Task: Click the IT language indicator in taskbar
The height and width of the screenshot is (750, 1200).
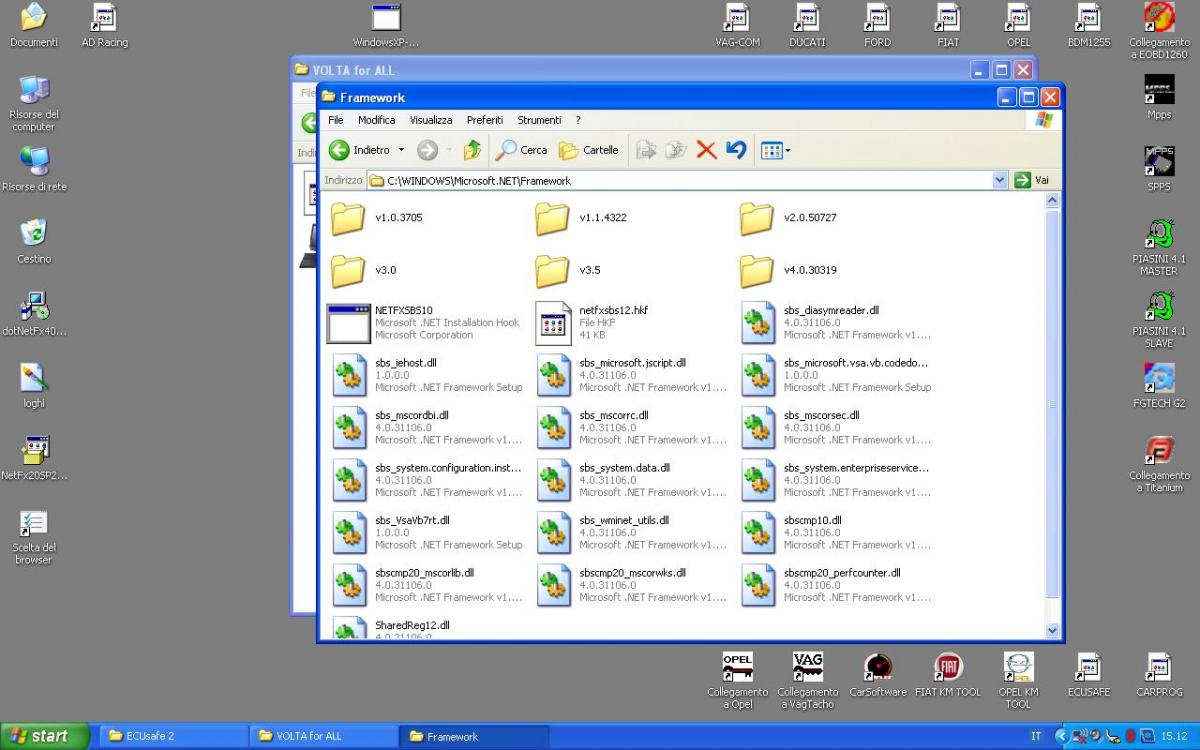Action: point(1035,736)
